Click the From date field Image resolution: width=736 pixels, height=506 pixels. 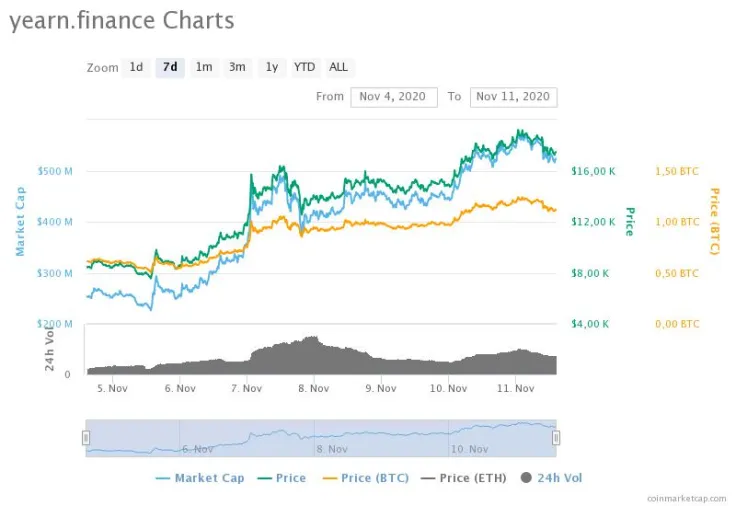pos(394,97)
